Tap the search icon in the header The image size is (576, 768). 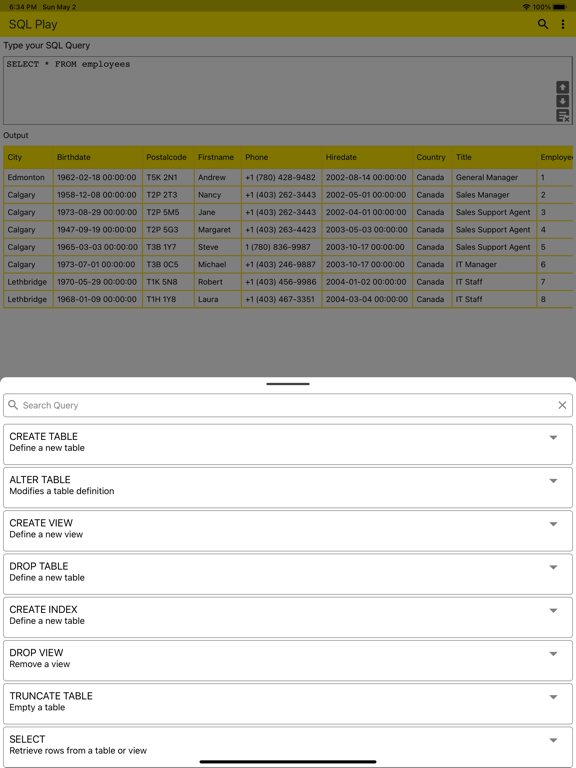[543, 24]
